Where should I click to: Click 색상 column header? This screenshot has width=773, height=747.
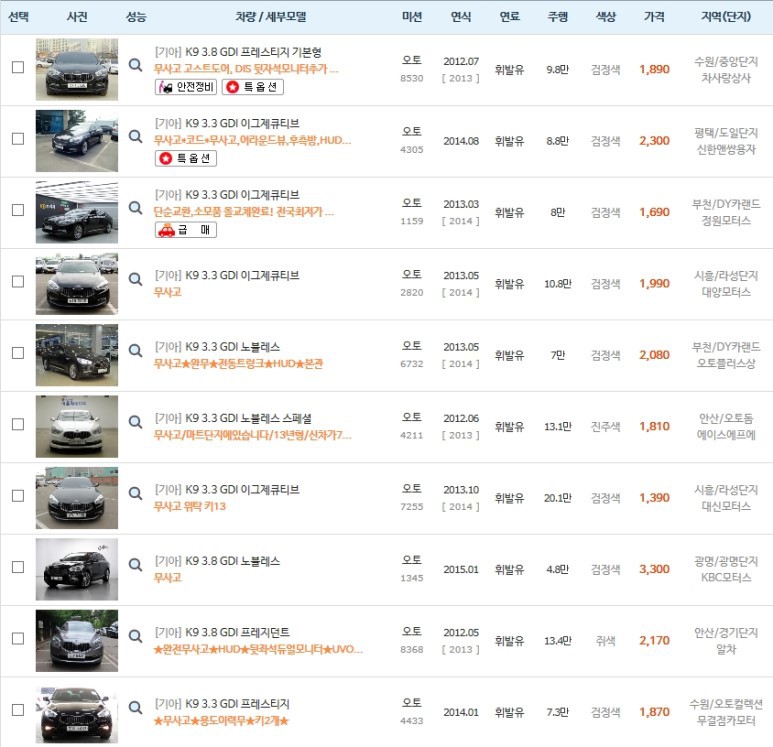tap(605, 17)
